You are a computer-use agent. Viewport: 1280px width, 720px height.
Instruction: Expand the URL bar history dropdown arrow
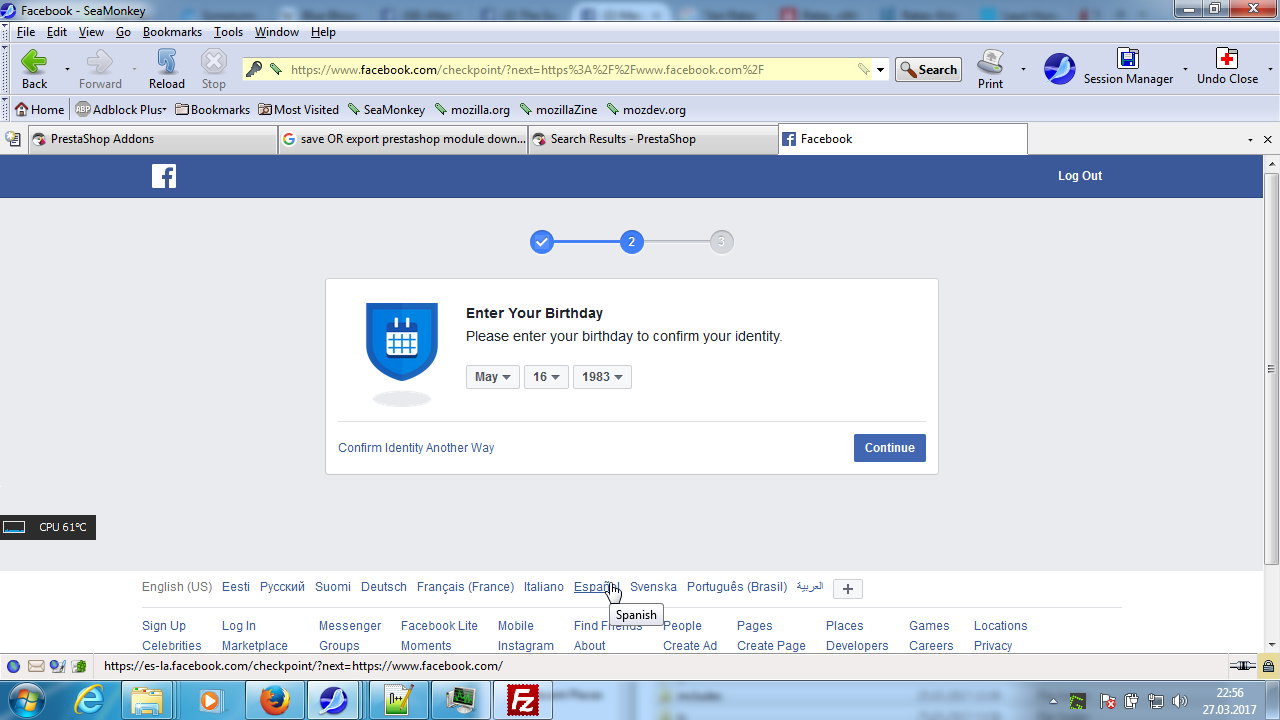[x=881, y=69]
